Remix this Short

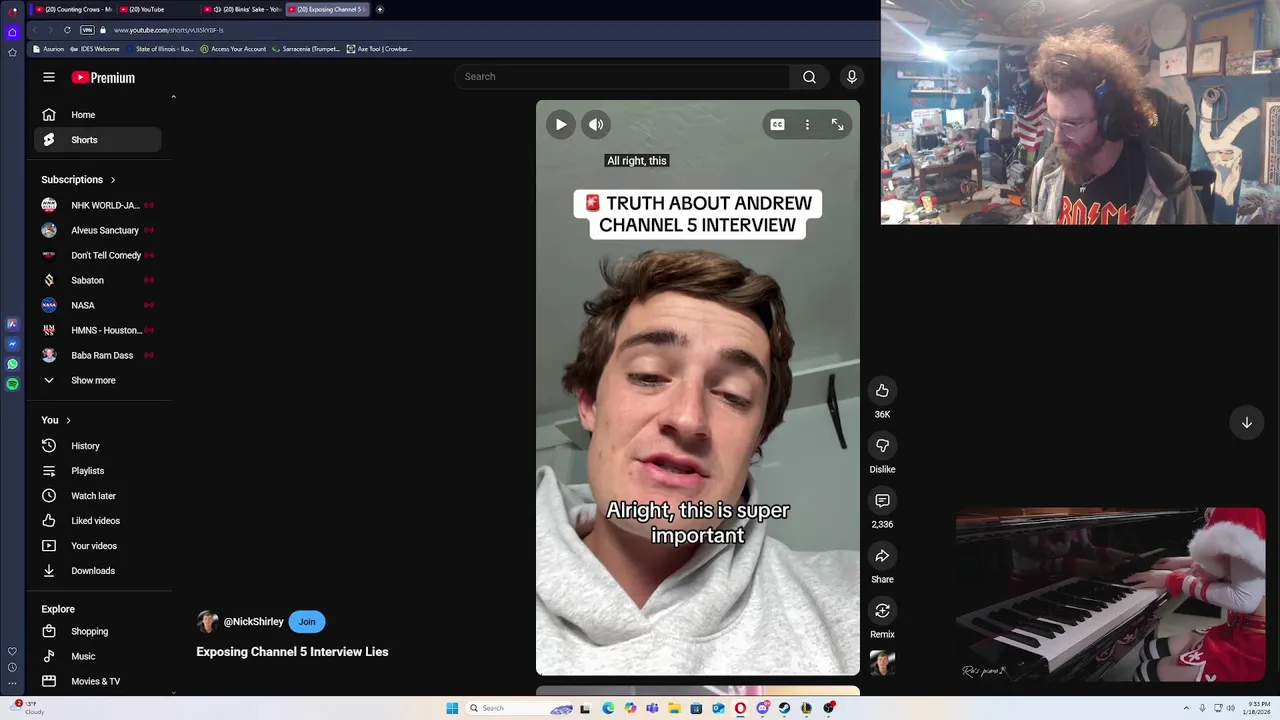(x=882, y=611)
